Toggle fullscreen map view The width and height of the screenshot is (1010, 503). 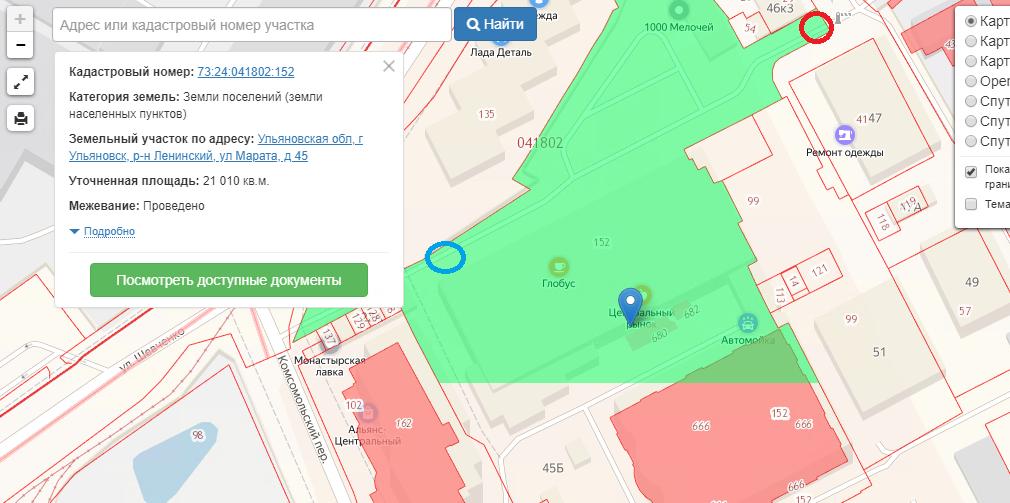tap(20, 82)
